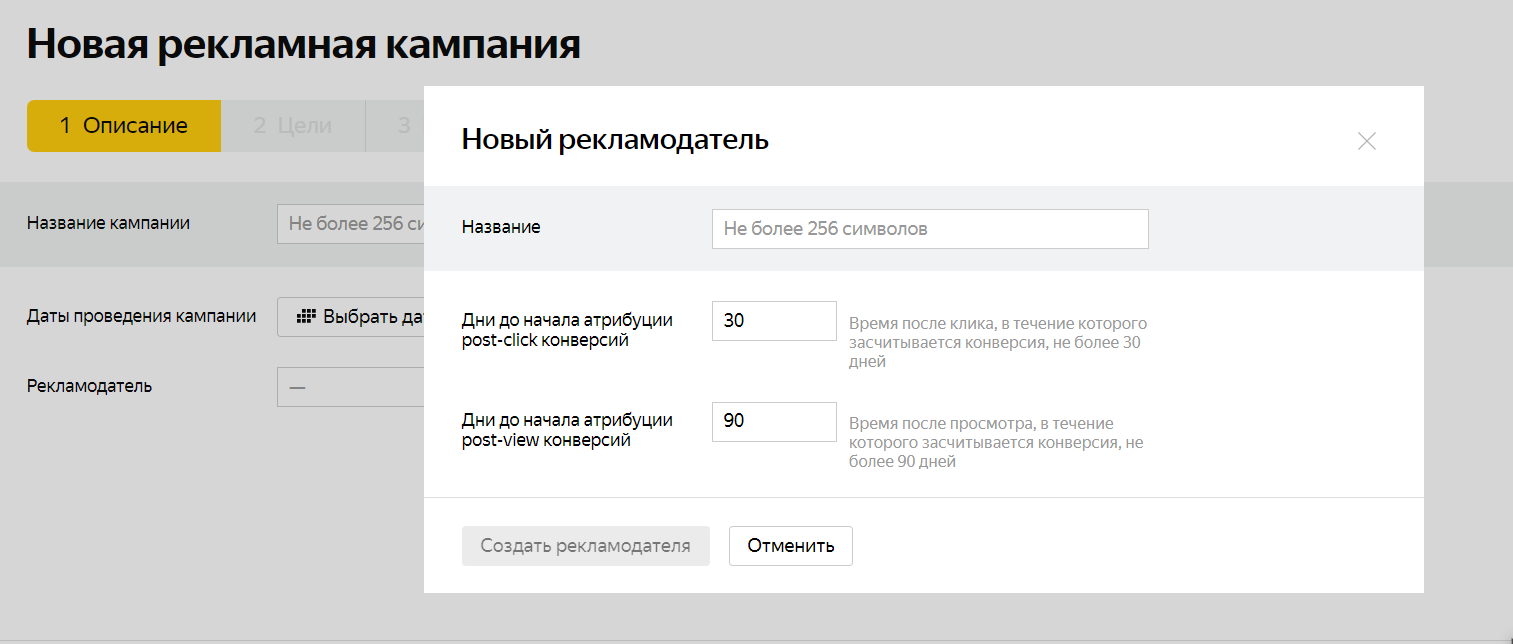Click the calendar grid icon beside Выбрать даты
This screenshot has width=1513, height=644.
307,317
